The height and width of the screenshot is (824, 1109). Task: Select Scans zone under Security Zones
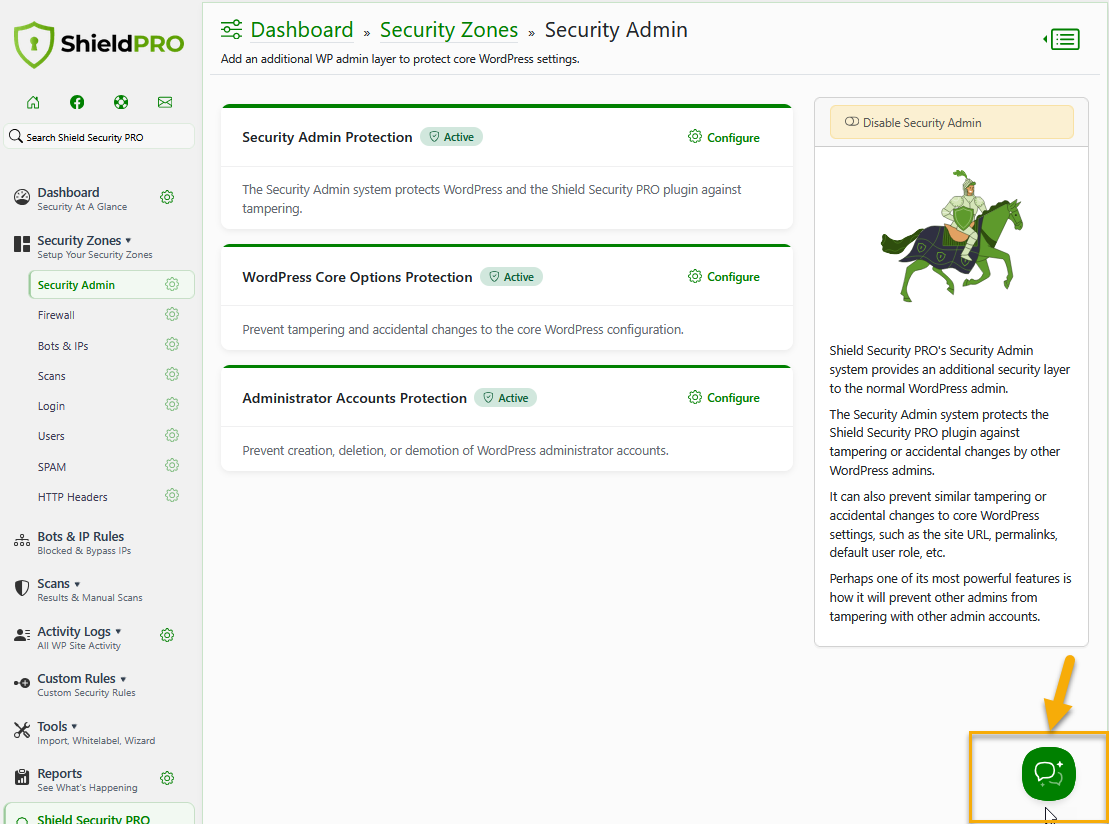pyautogui.click(x=52, y=376)
